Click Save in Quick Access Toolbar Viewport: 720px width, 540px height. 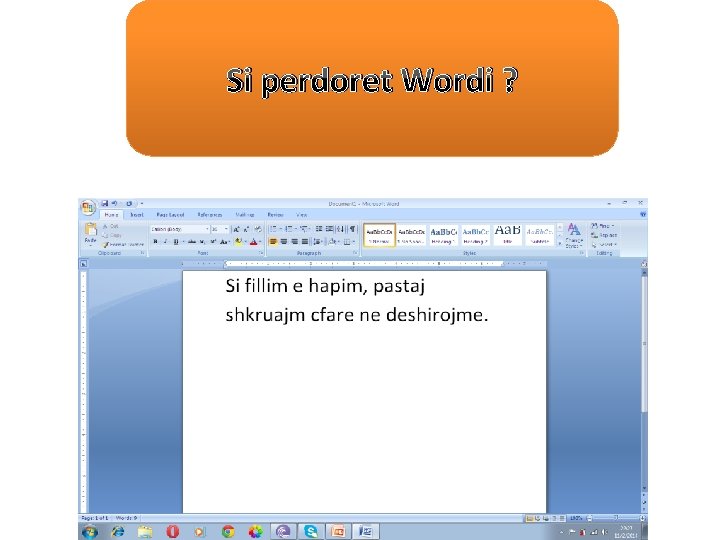[x=105, y=203]
